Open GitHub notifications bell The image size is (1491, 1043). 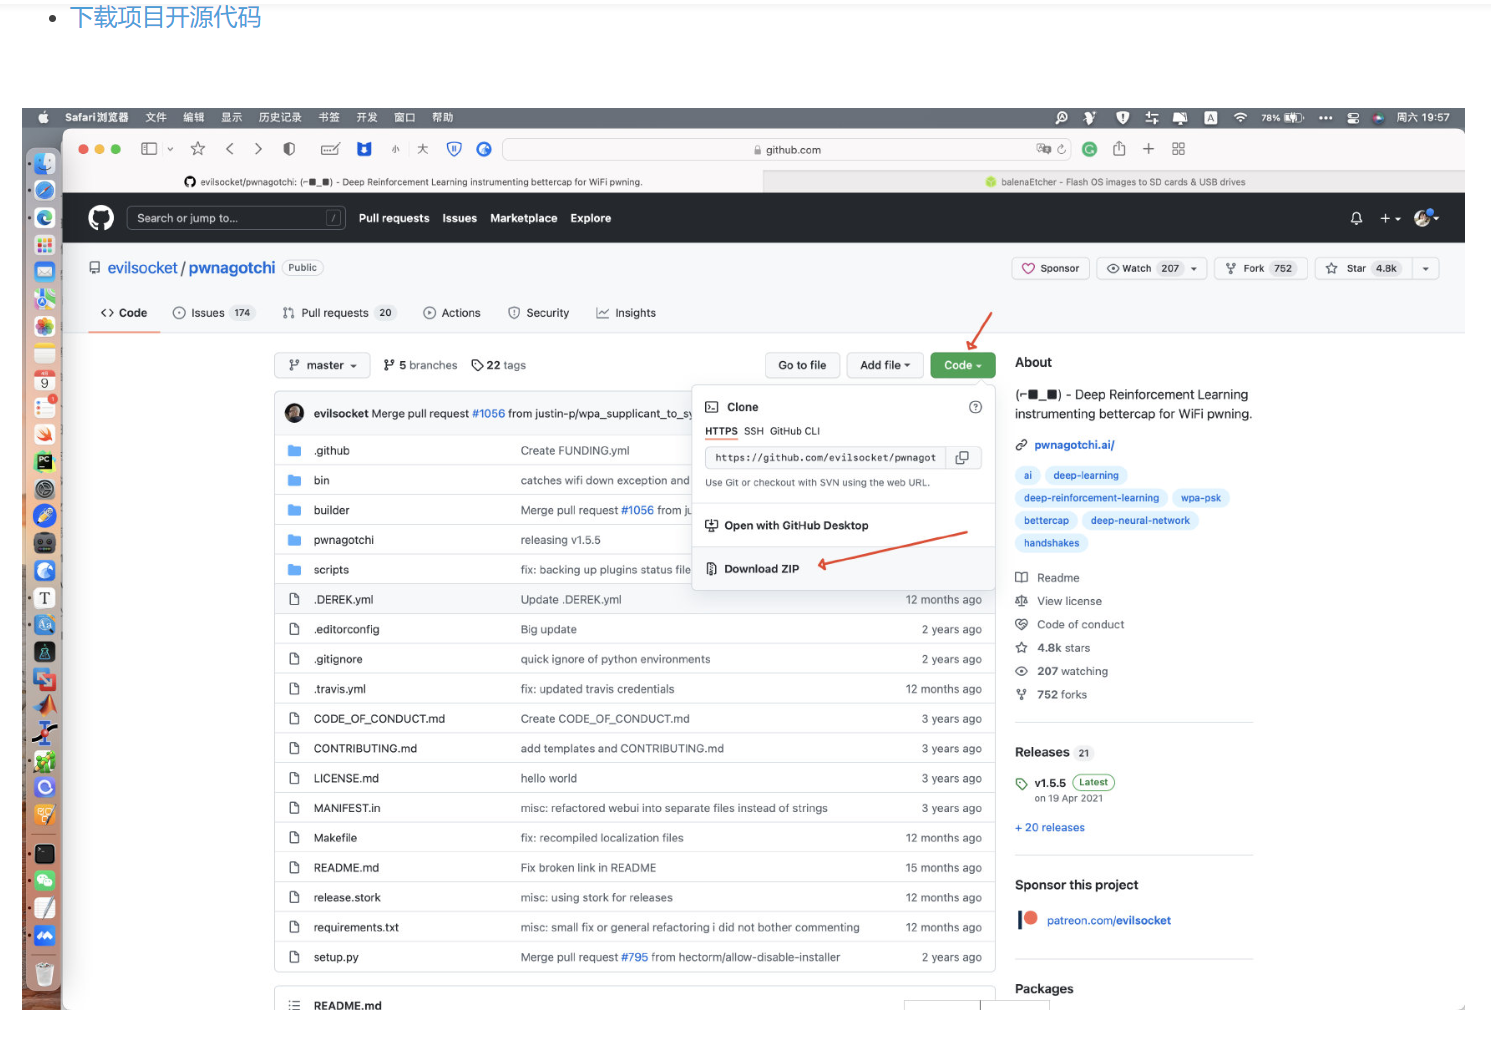point(1356,218)
